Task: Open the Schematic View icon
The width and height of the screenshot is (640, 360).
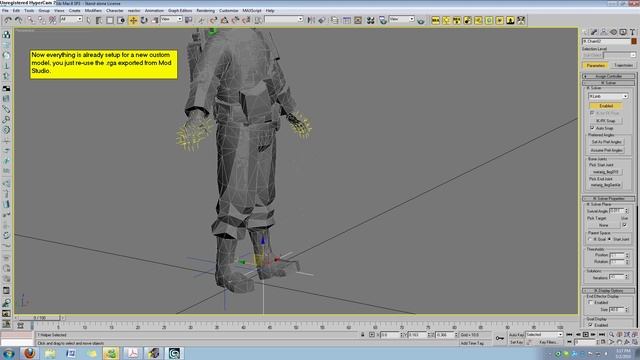Action: click(x=358, y=20)
